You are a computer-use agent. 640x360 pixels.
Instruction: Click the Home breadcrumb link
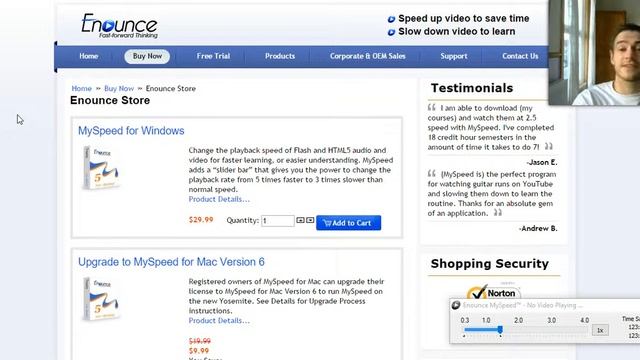82,89
